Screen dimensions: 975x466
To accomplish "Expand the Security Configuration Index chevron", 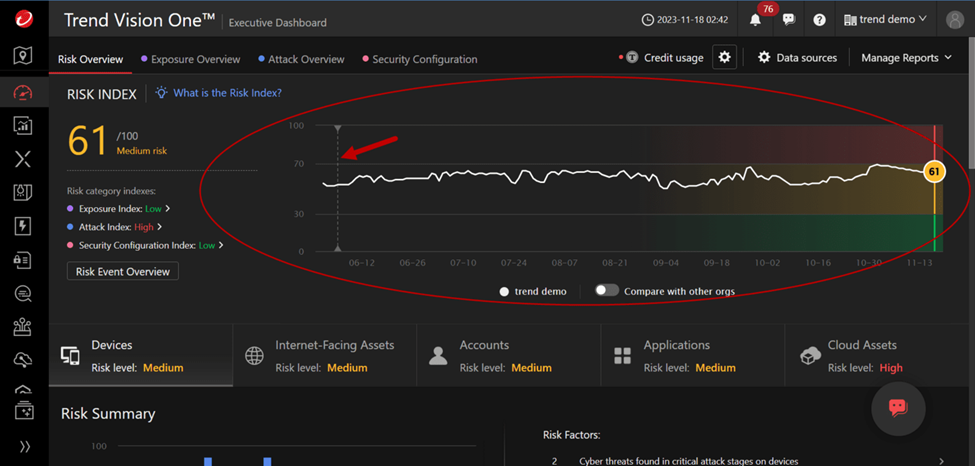I will pyautogui.click(x=221, y=246).
